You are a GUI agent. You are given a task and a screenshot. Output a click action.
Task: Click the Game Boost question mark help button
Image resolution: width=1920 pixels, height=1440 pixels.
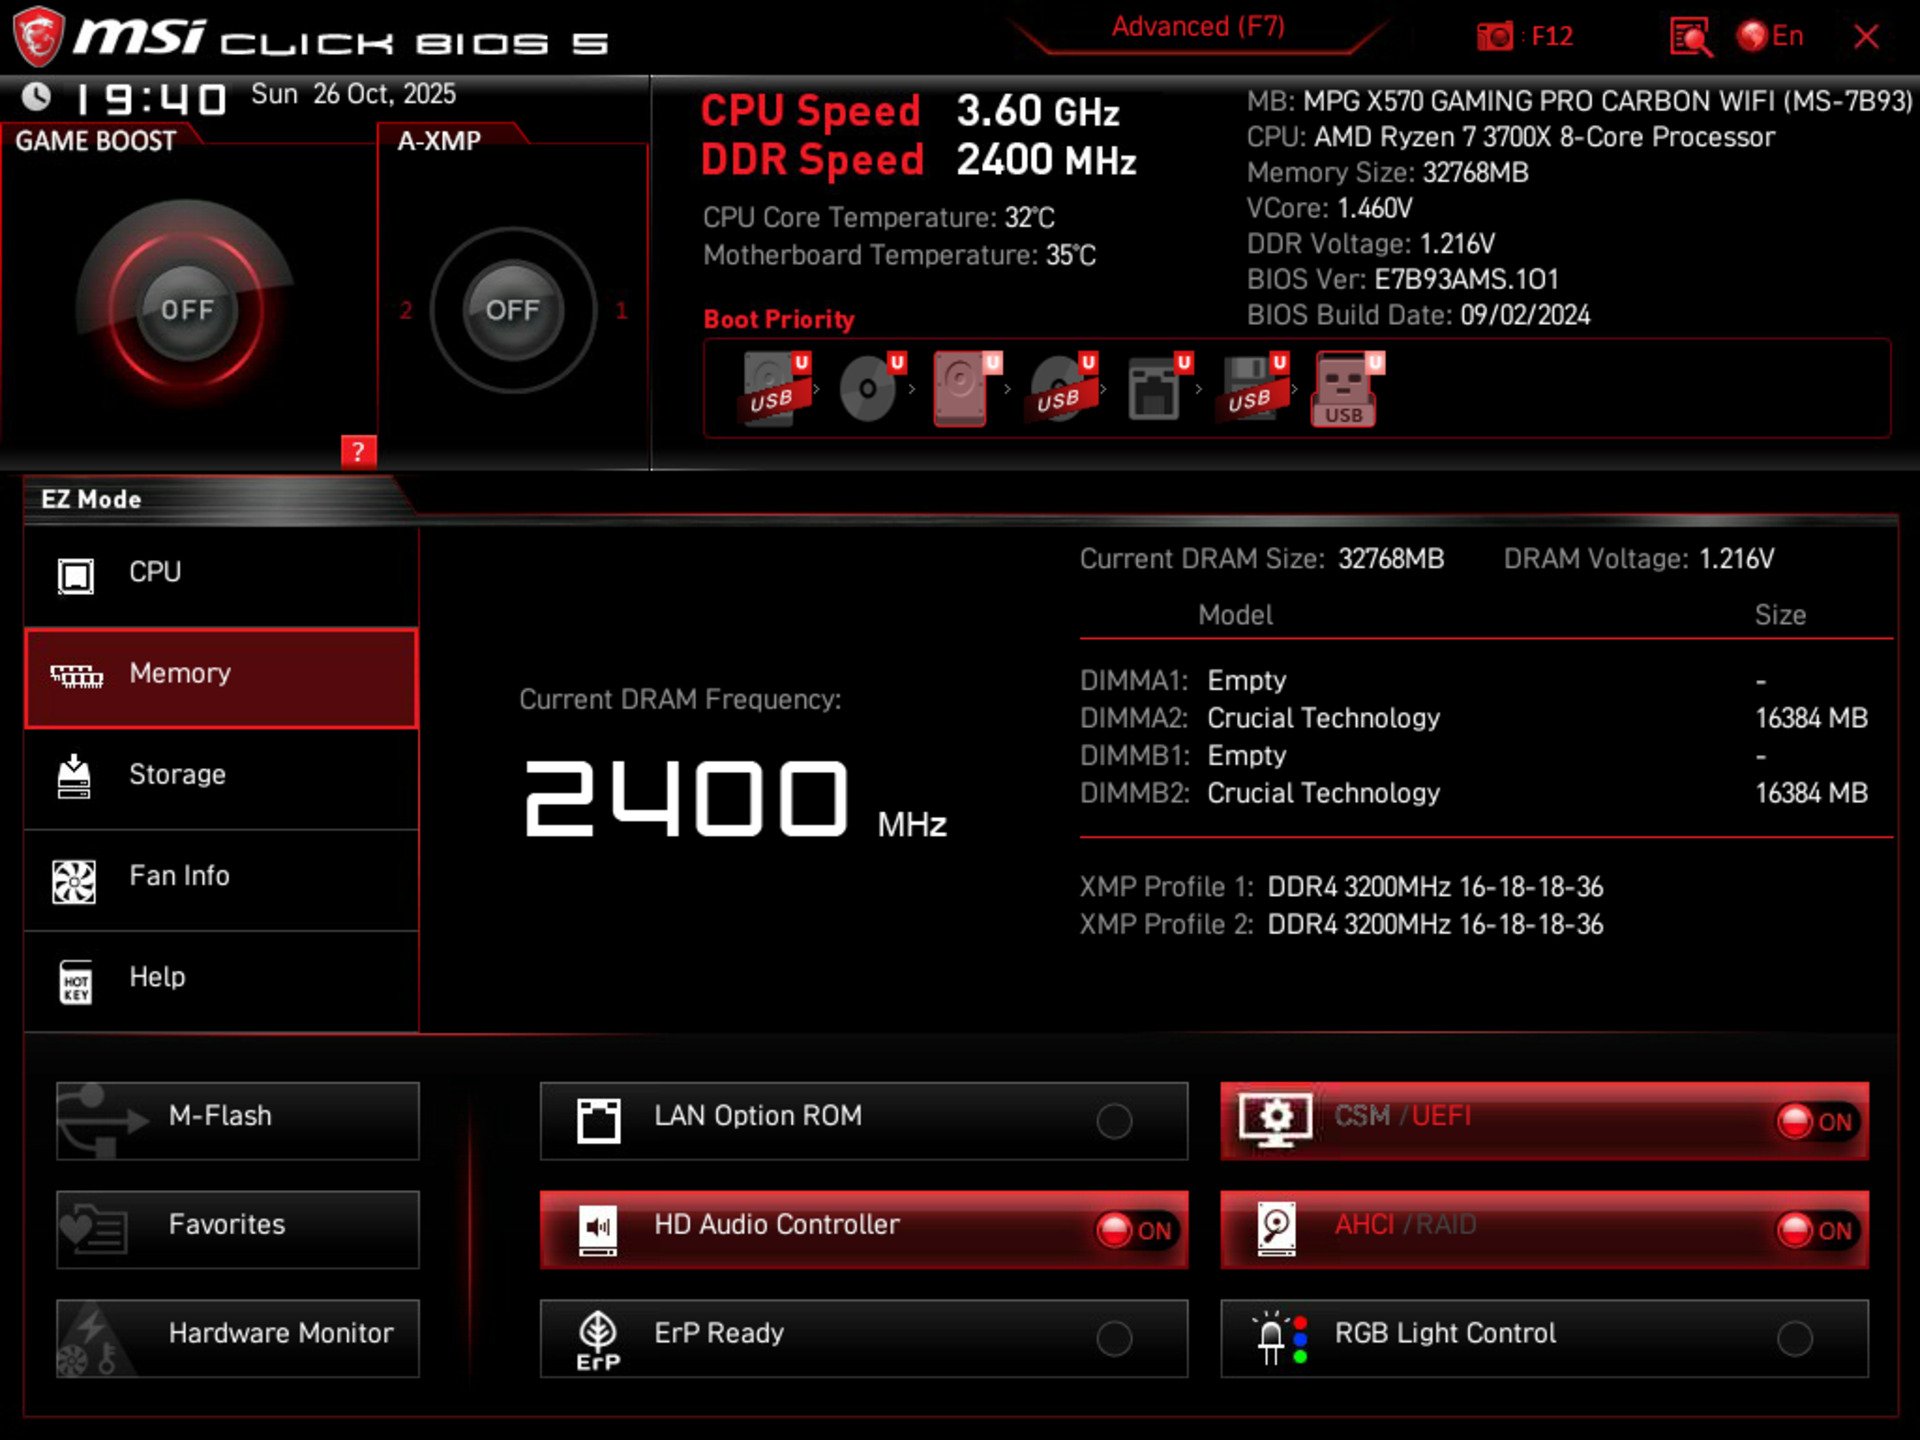point(360,452)
